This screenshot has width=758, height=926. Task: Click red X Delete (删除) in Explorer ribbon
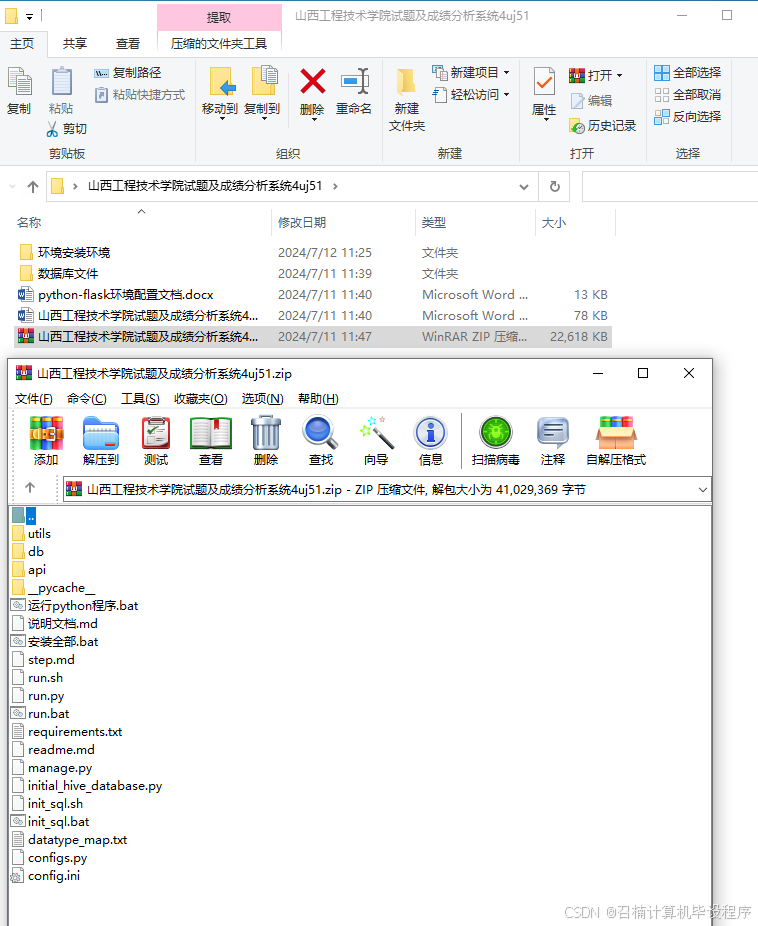[312, 92]
